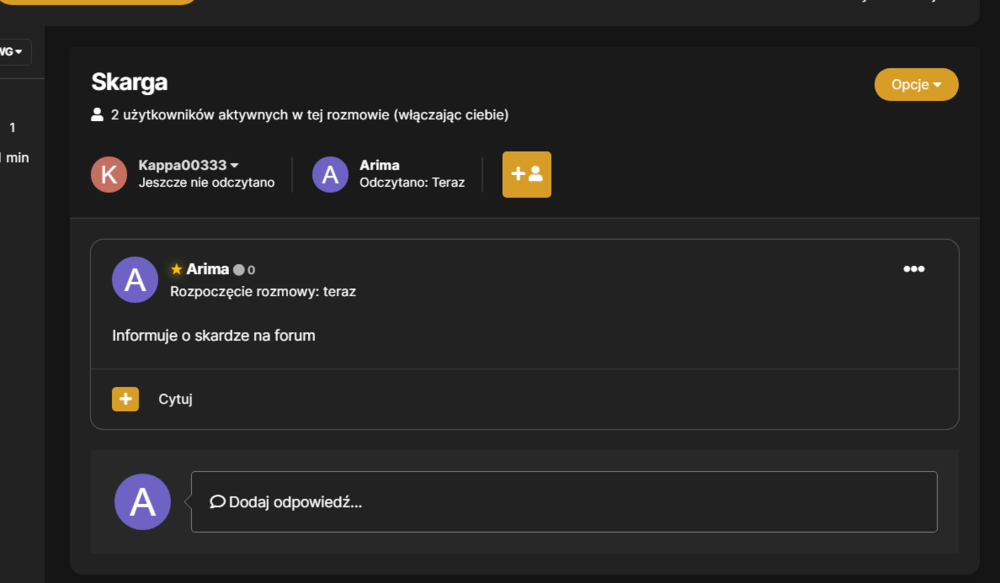1000x583 pixels.
Task: Click Arima's avatar in the message post
Action: (x=135, y=279)
